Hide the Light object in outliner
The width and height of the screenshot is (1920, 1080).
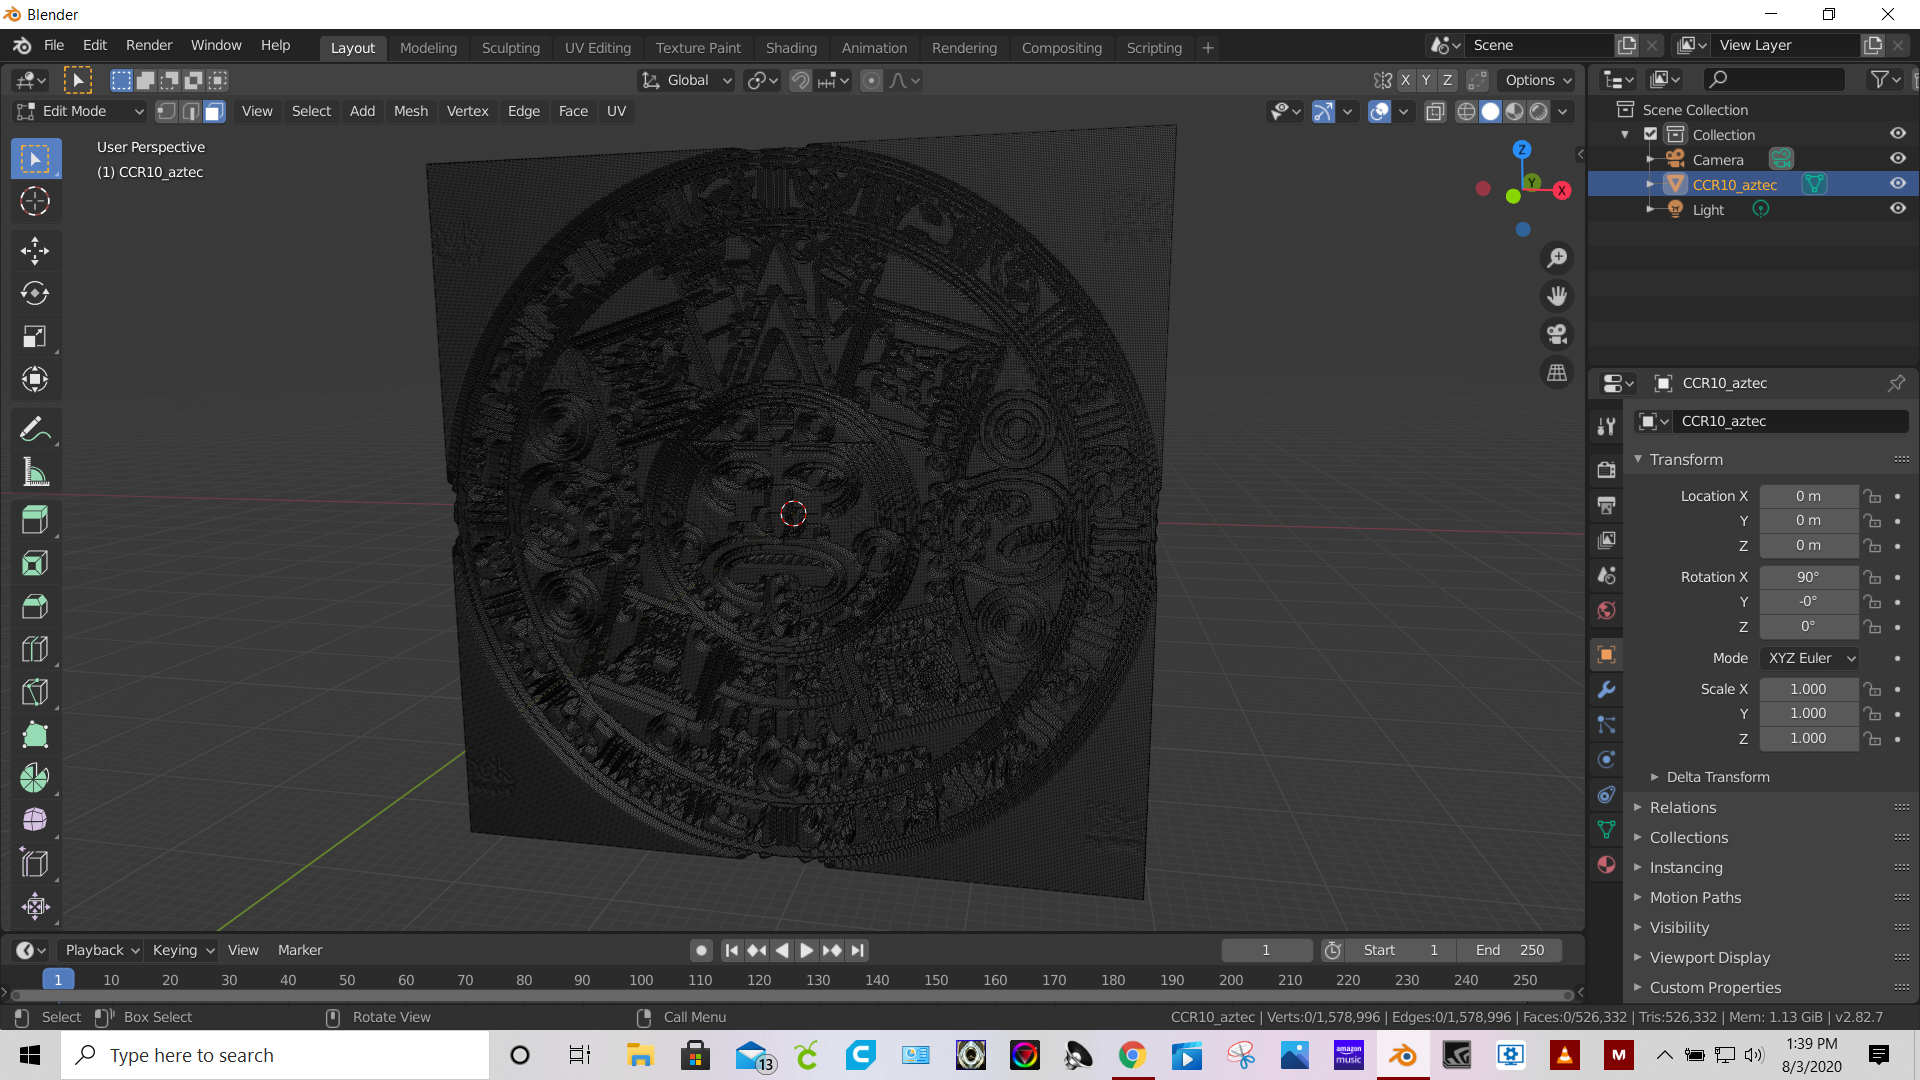pyautogui.click(x=1897, y=209)
